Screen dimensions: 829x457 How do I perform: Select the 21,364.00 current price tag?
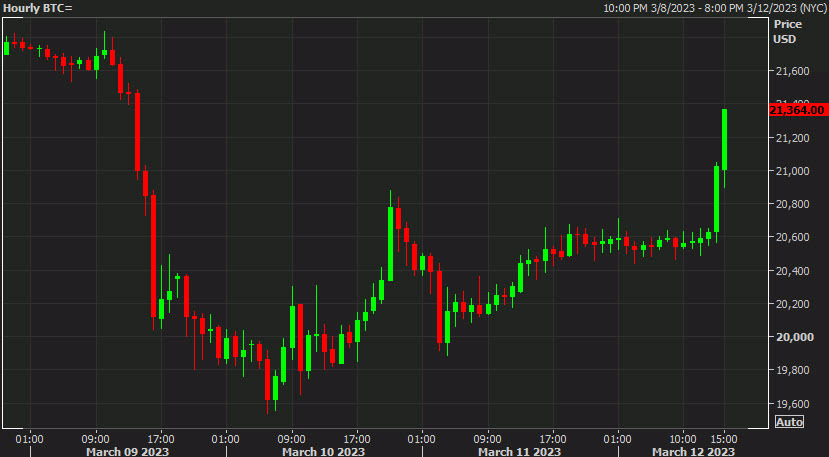(x=797, y=110)
